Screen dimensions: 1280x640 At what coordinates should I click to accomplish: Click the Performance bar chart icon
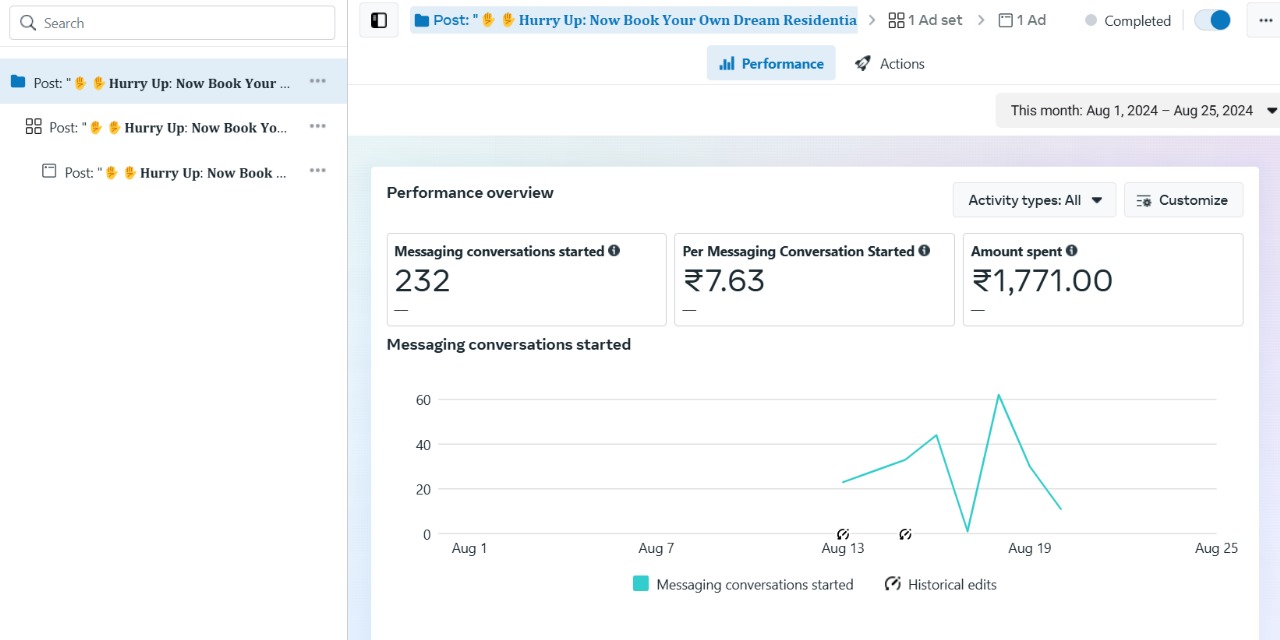click(x=727, y=63)
